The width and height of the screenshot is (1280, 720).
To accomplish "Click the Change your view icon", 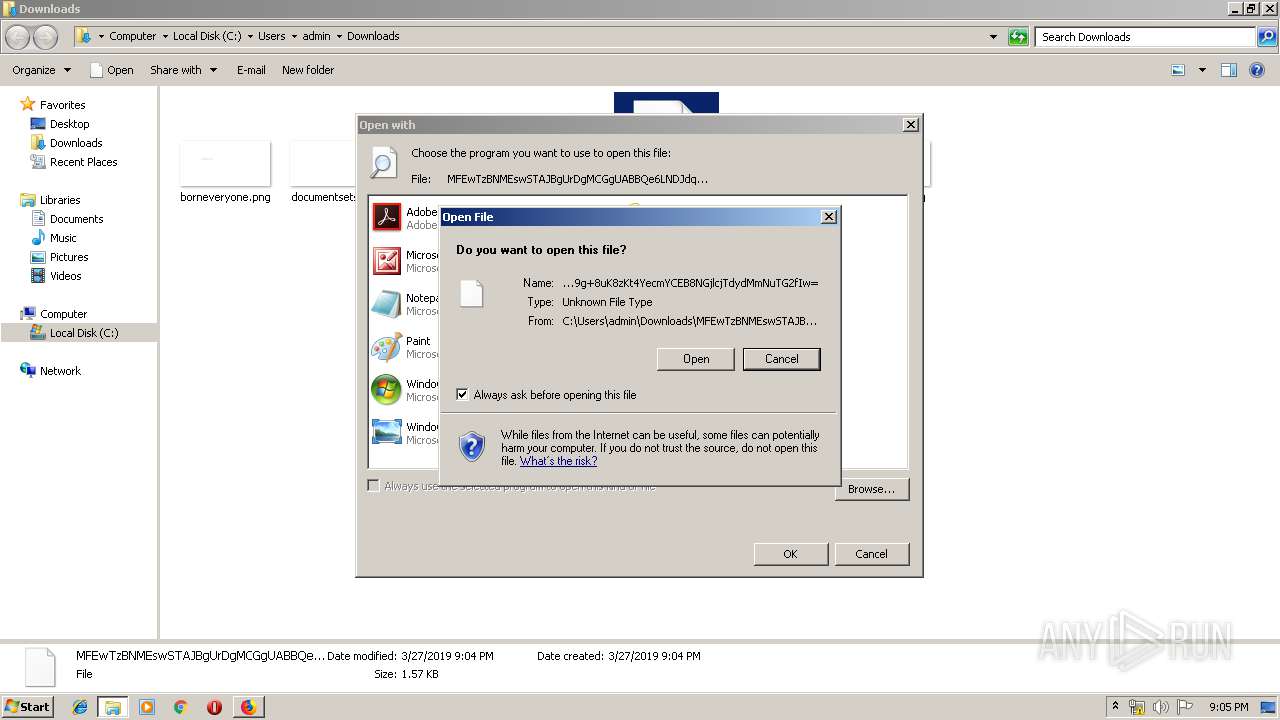I will tap(1178, 70).
